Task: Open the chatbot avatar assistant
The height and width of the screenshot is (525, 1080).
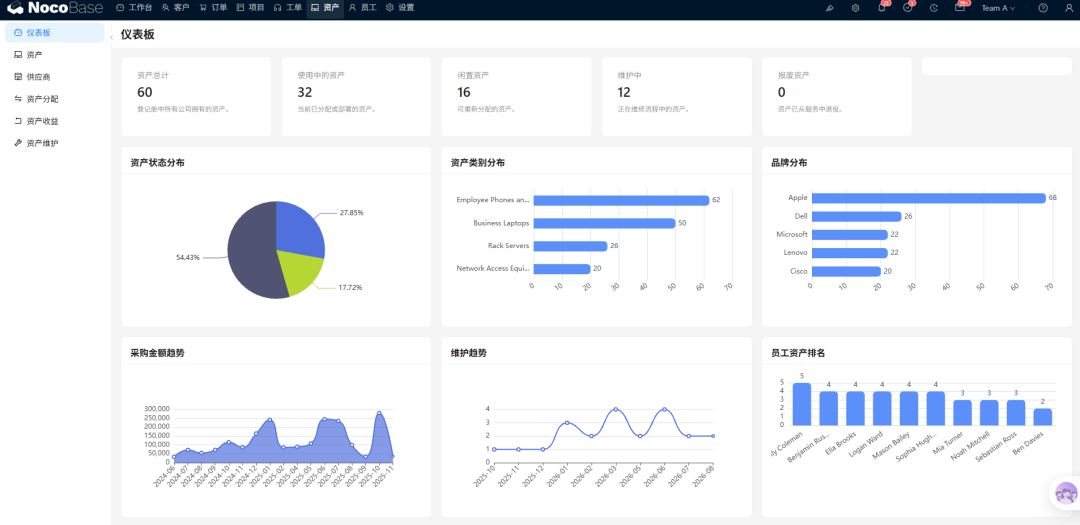Action: 1066,493
